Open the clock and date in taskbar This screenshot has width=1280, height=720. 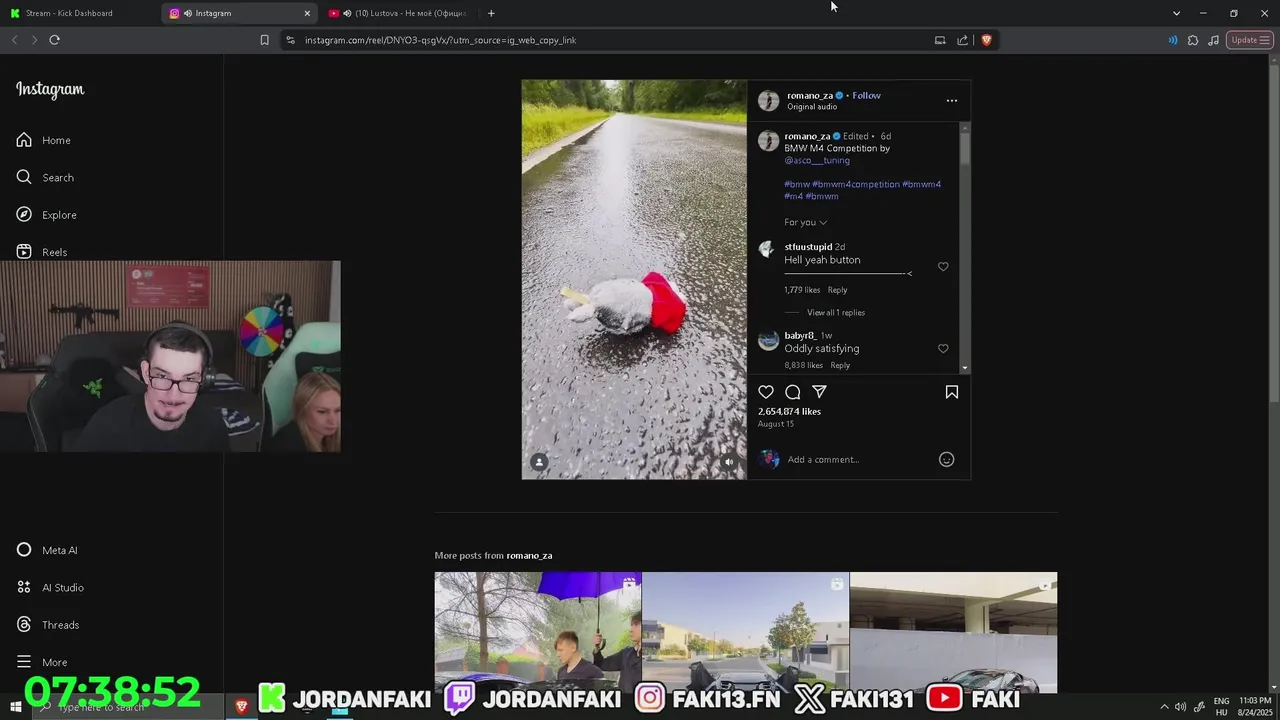click(1255, 706)
